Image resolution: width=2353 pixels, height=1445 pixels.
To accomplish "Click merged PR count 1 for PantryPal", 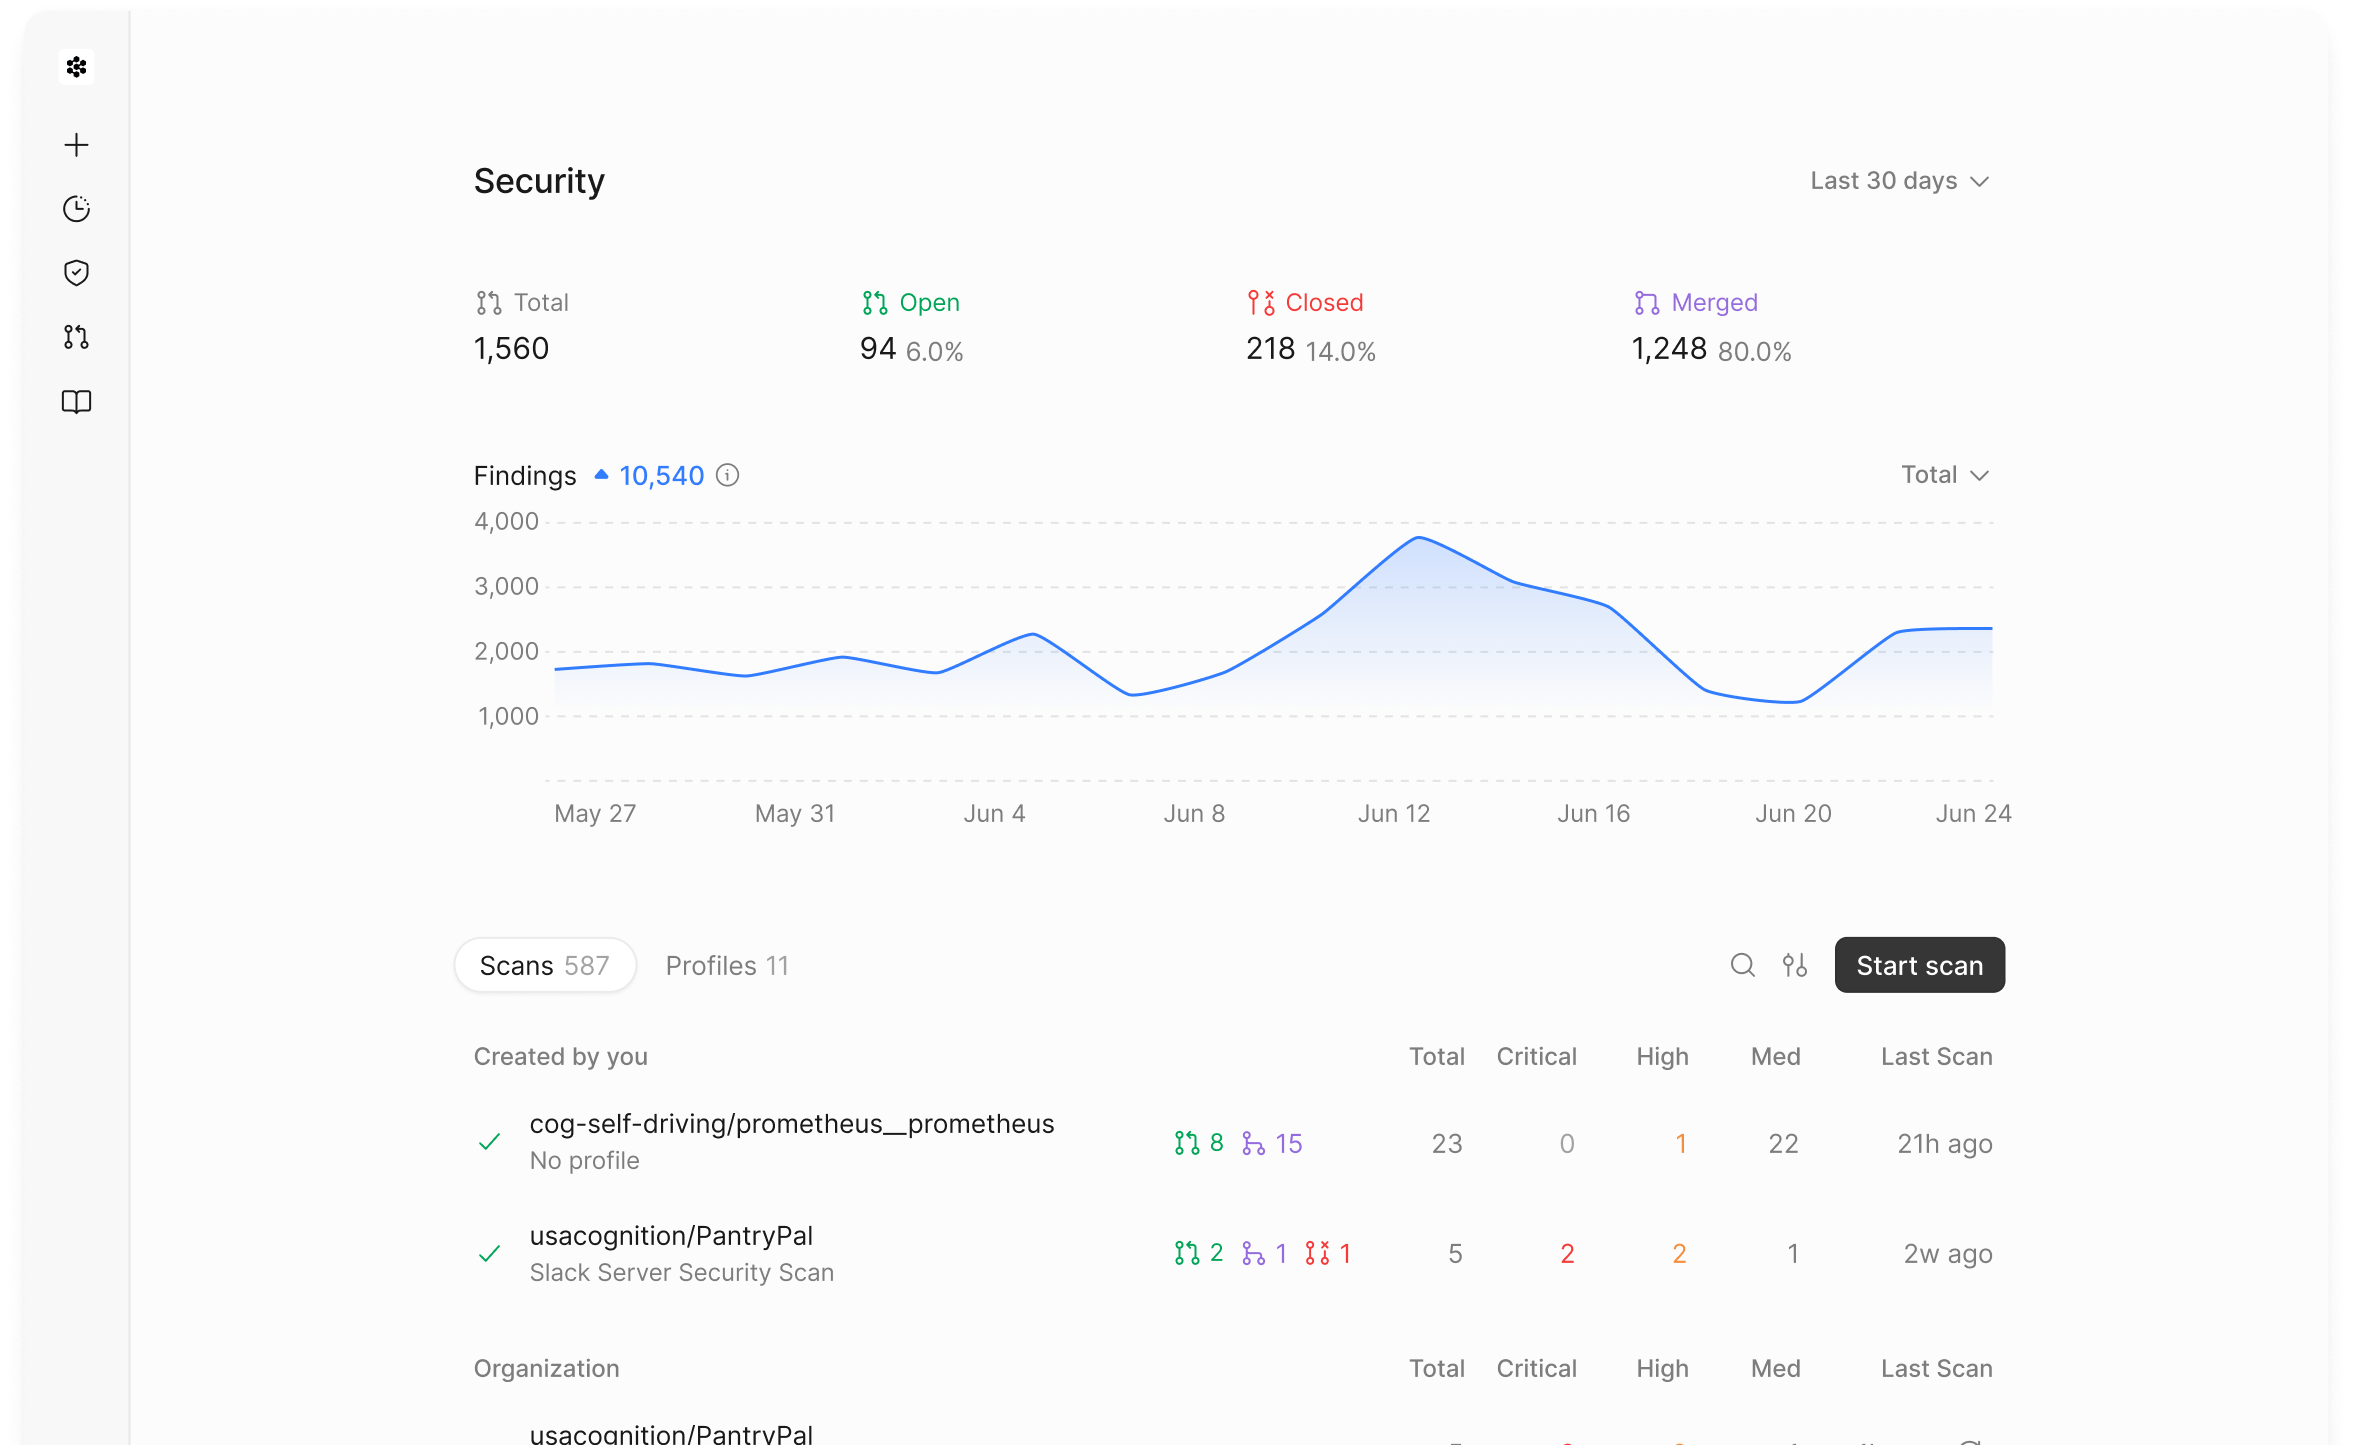I will coord(1264,1253).
